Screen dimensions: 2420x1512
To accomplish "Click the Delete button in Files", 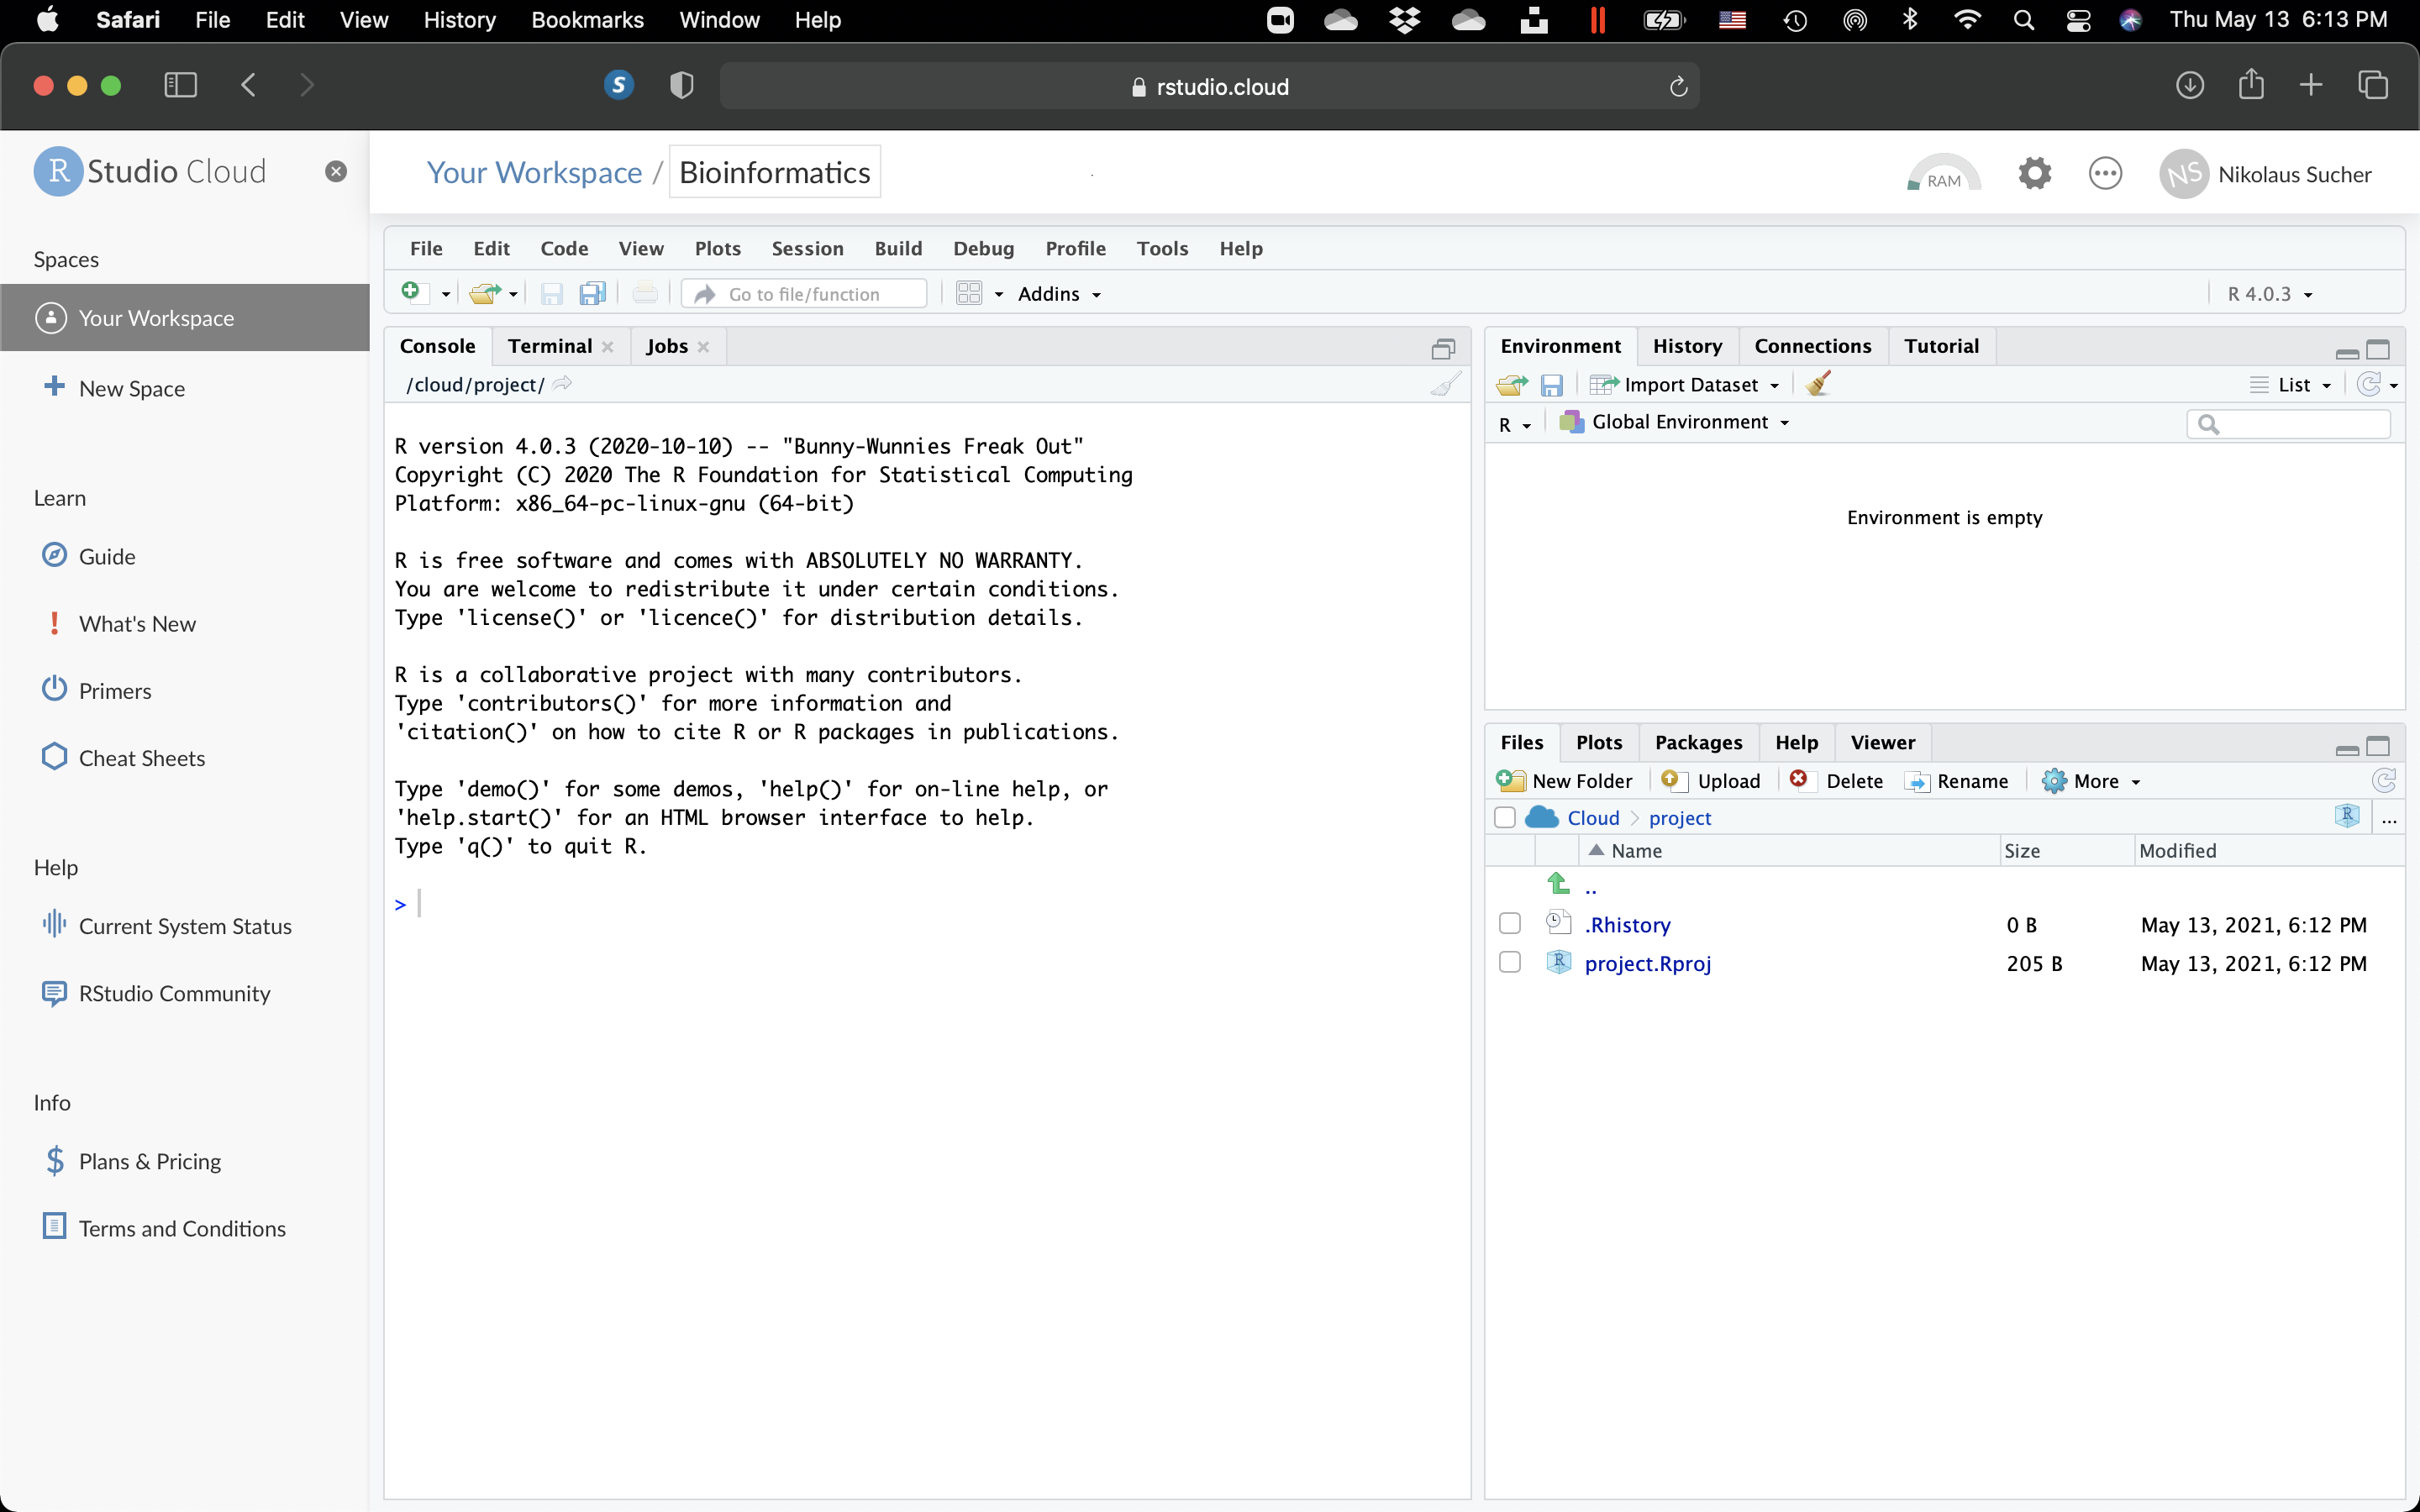I will (x=1838, y=781).
